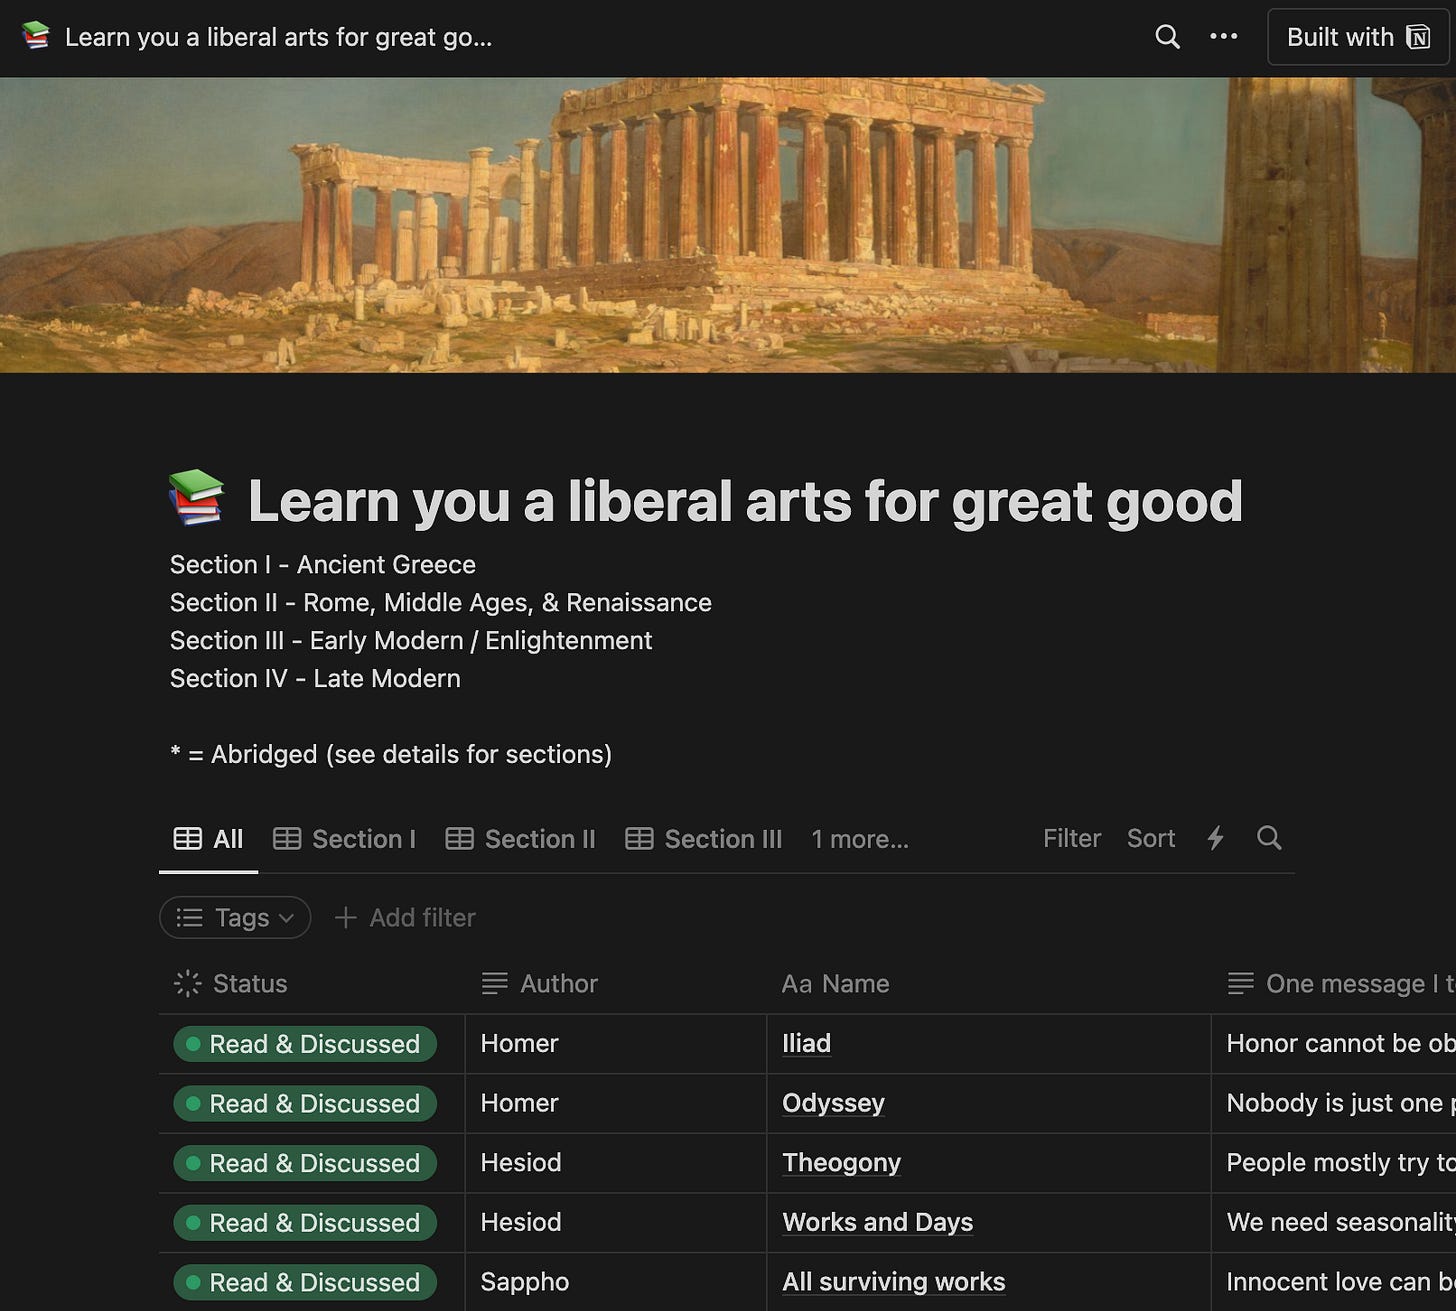Click the 'We need seasonality' message cell

[x=1334, y=1223]
